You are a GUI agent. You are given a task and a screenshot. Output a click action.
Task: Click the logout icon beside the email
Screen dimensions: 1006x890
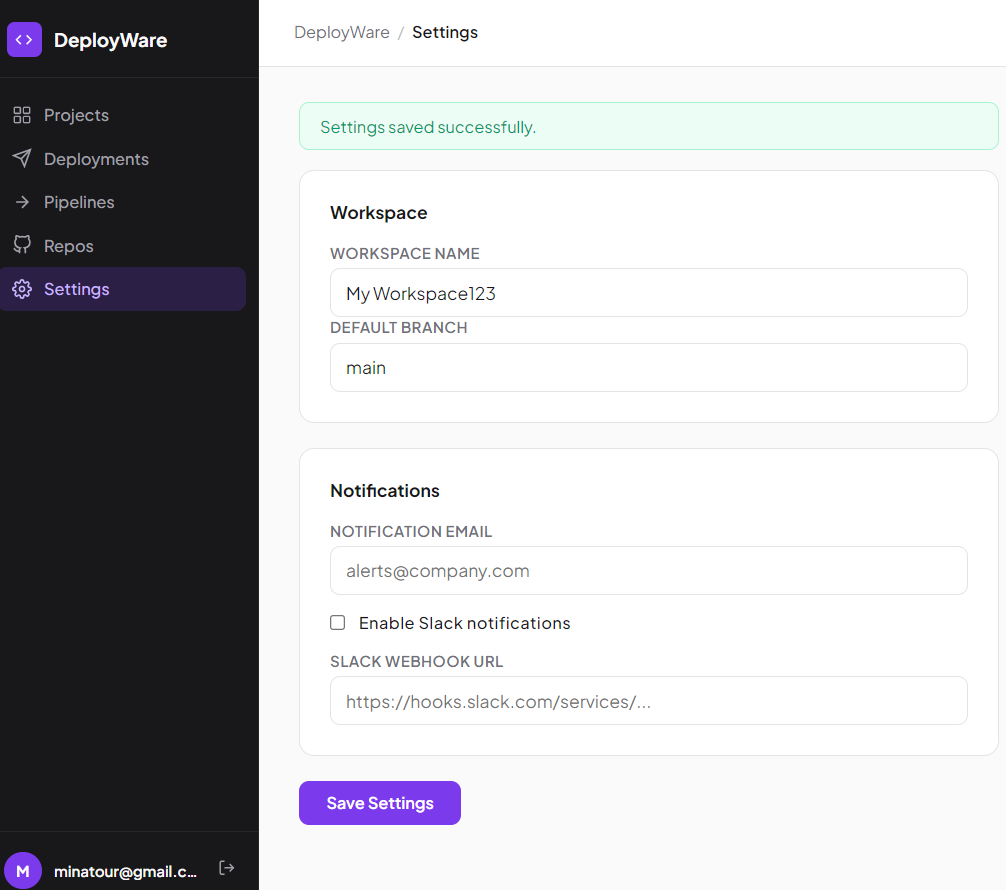pyautogui.click(x=226, y=868)
